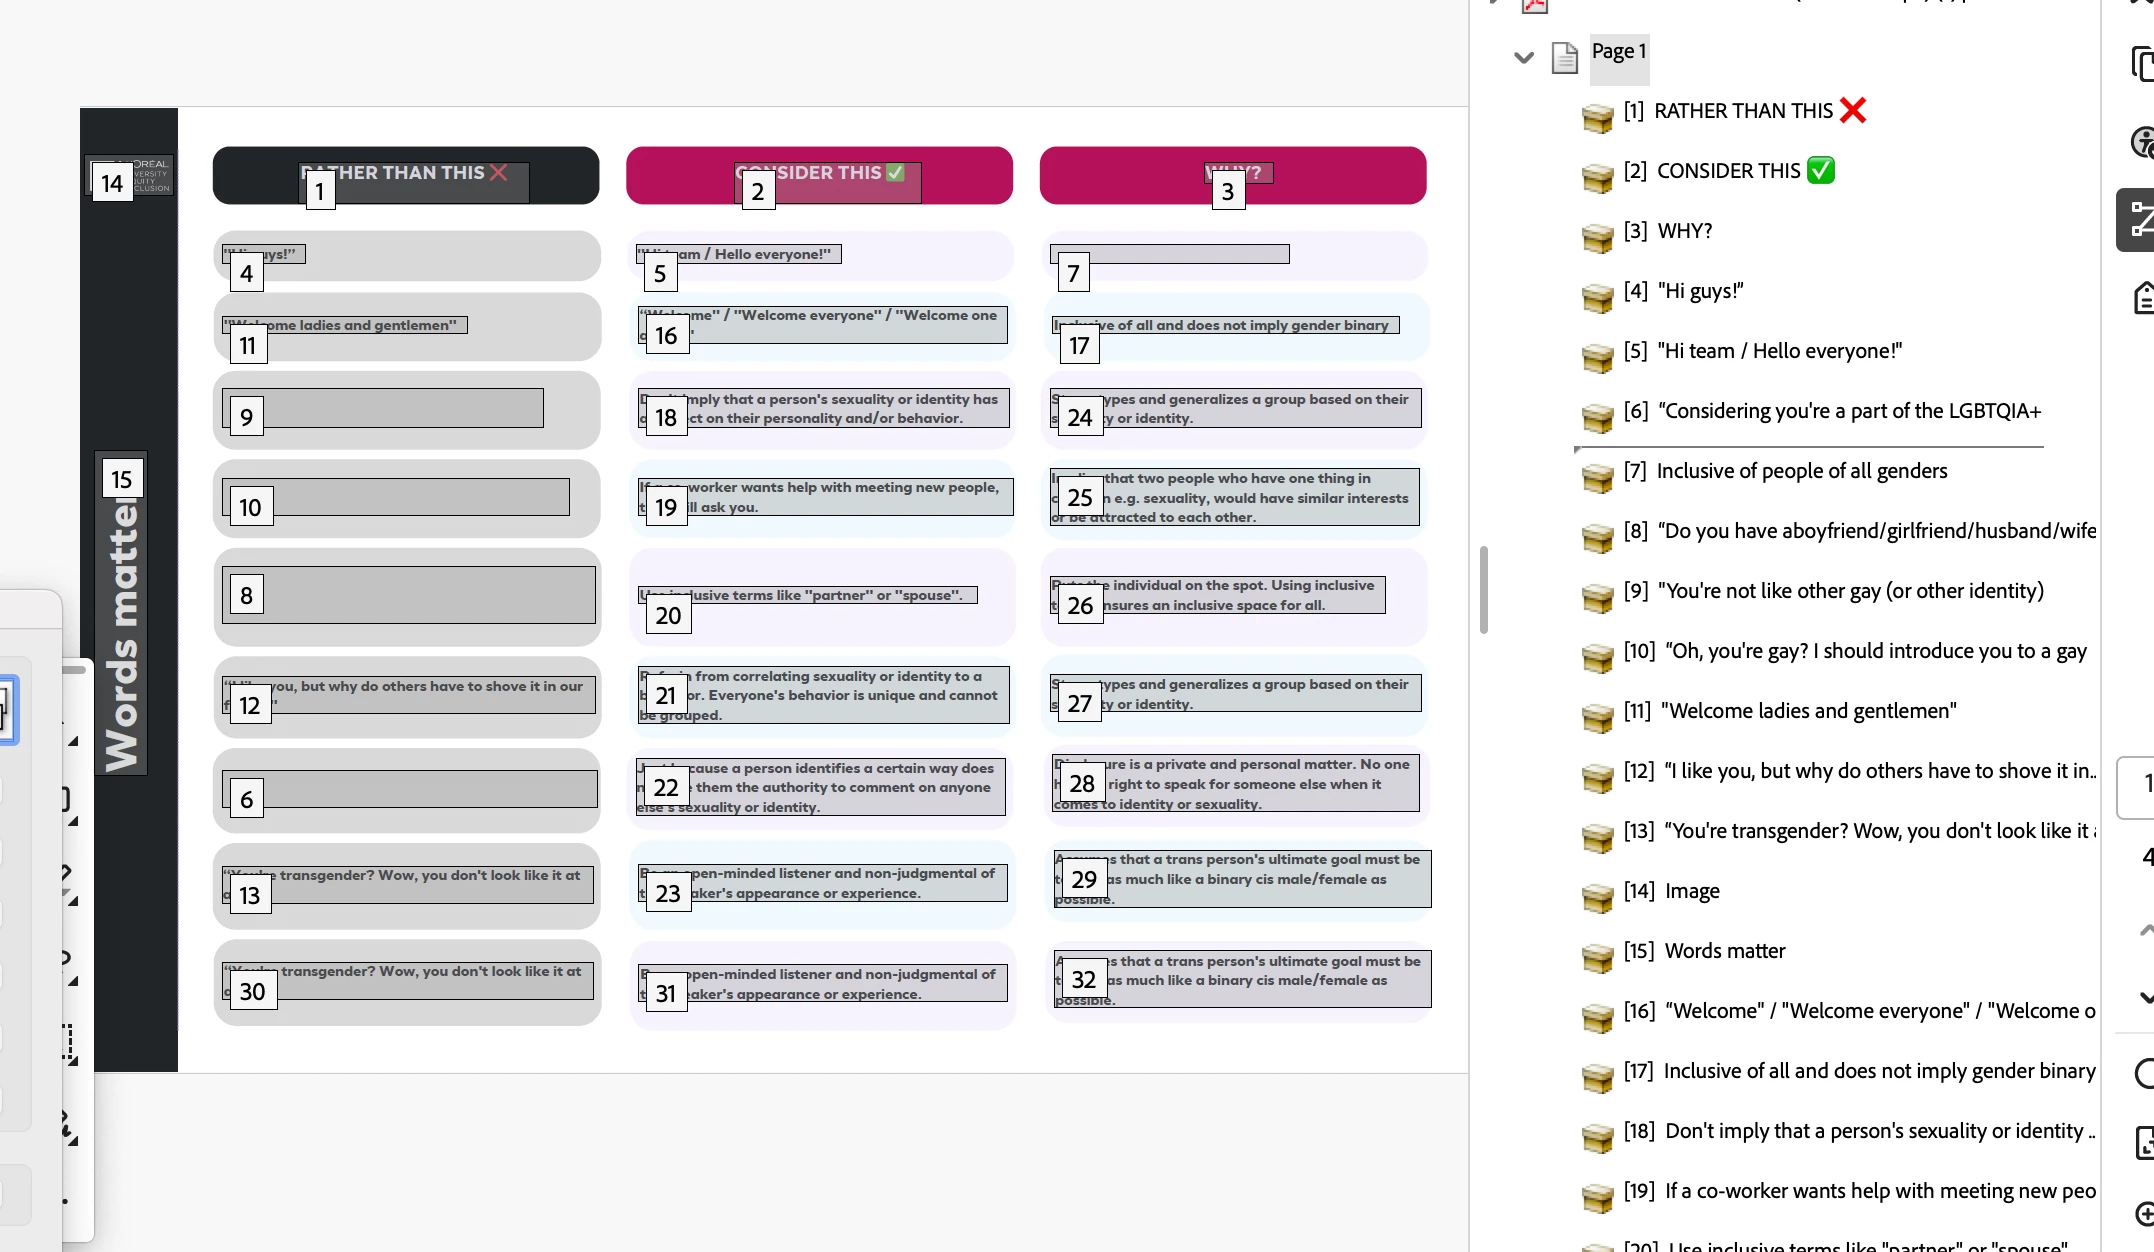The height and width of the screenshot is (1252, 2154).
Task: Click the CONSIDER THIS pink header region
Action: coord(818,175)
